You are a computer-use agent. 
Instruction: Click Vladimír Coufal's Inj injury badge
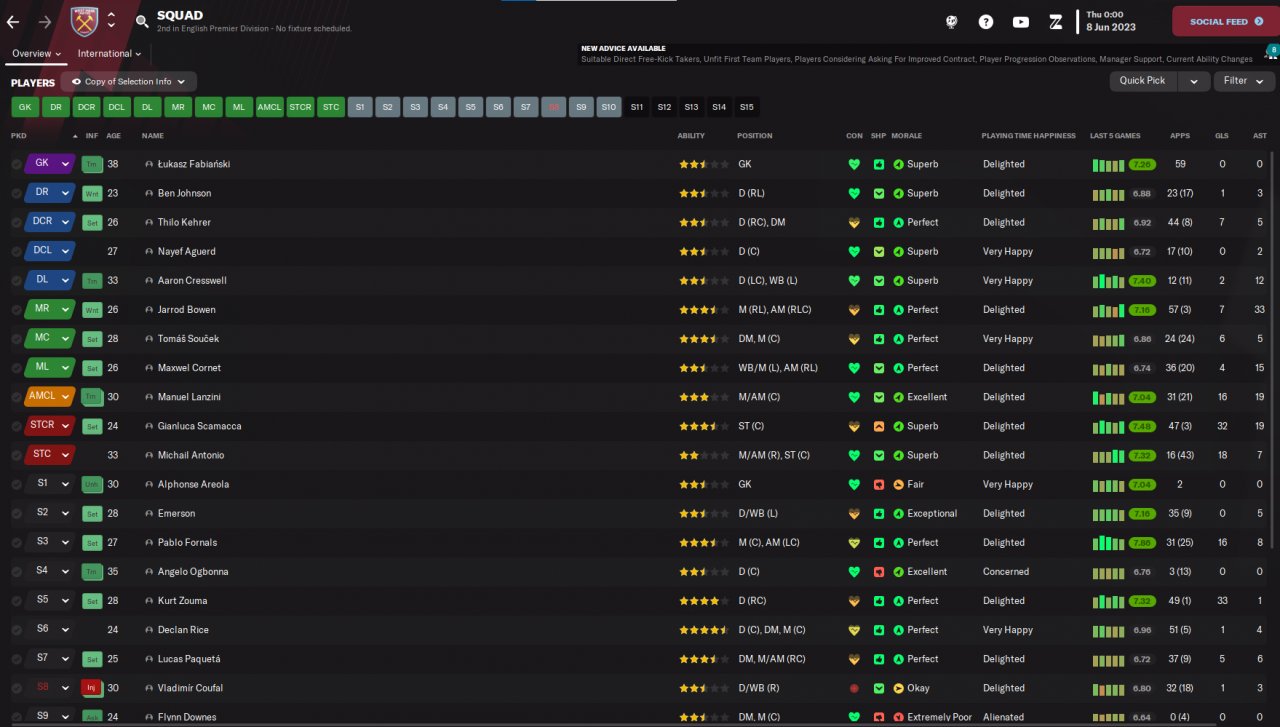pyautogui.click(x=92, y=688)
